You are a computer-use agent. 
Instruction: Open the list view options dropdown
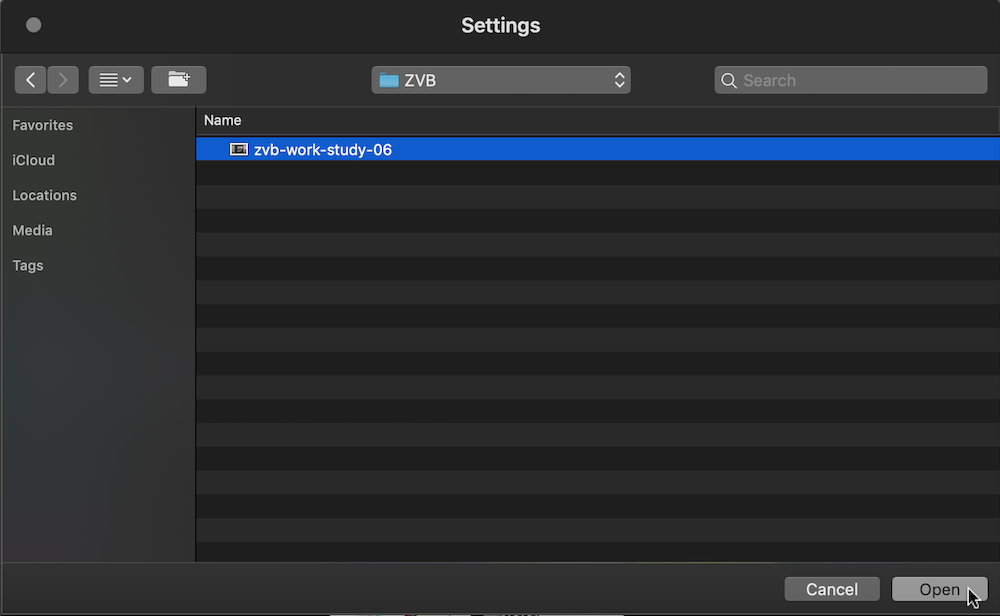coord(116,80)
